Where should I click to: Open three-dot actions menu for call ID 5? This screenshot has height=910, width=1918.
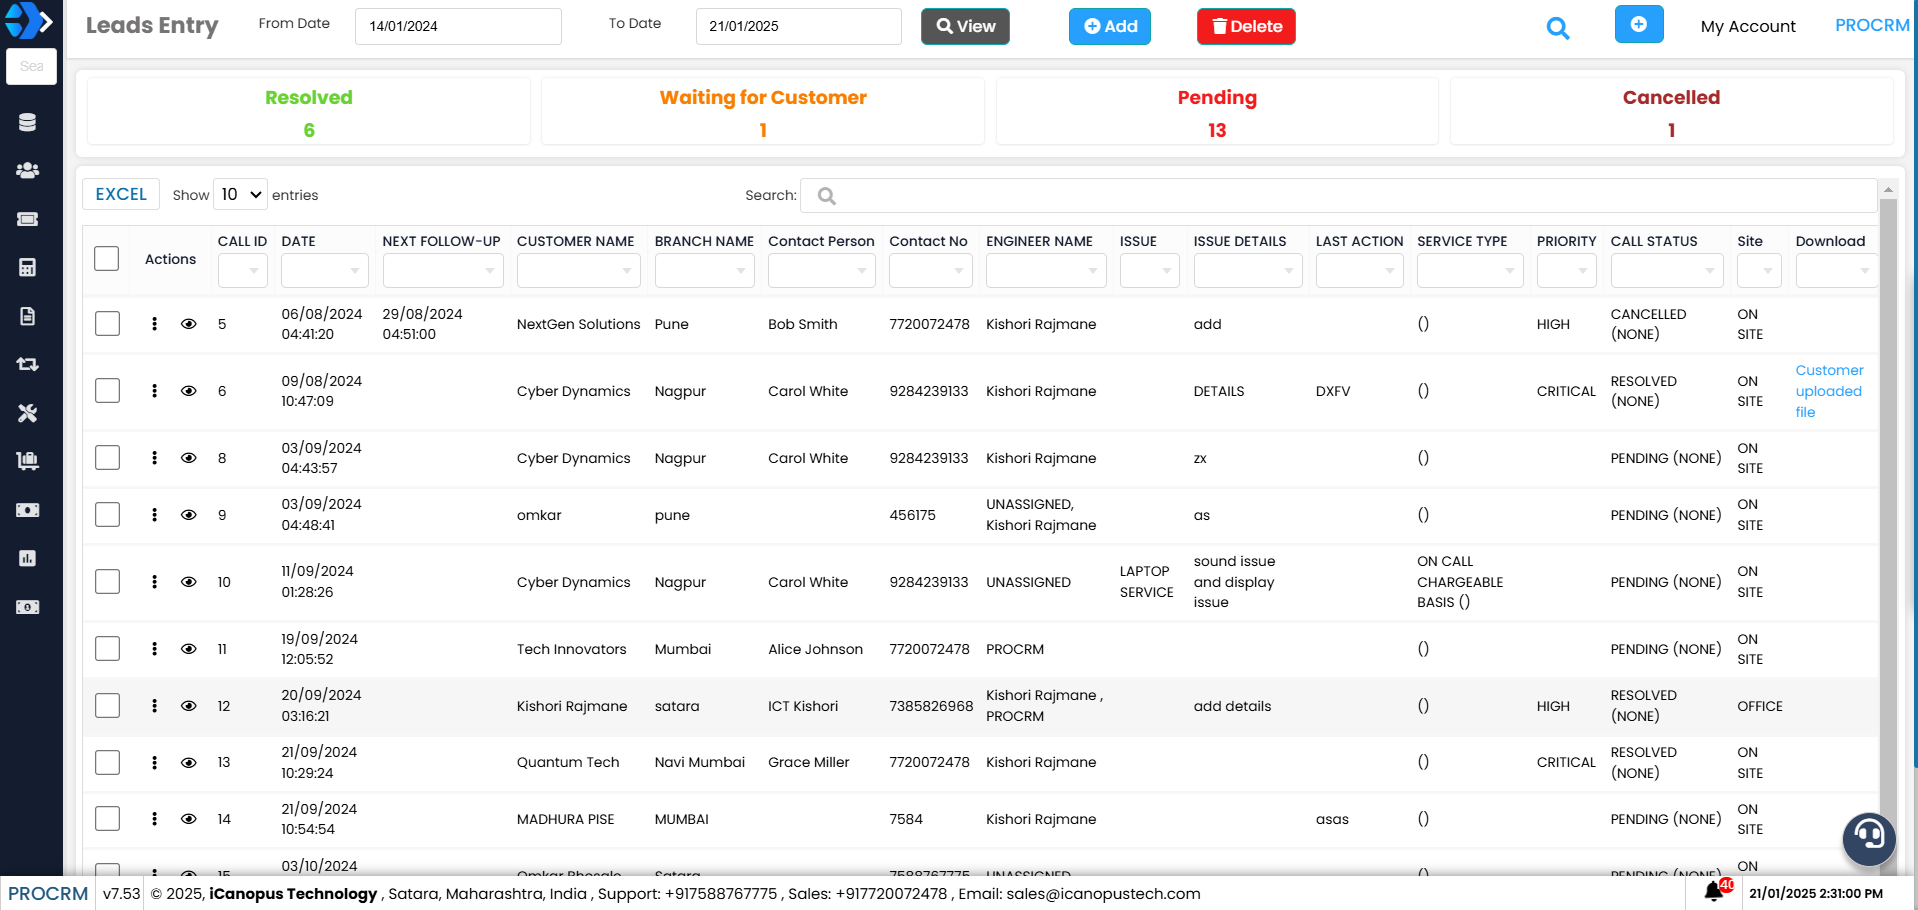[x=154, y=324]
